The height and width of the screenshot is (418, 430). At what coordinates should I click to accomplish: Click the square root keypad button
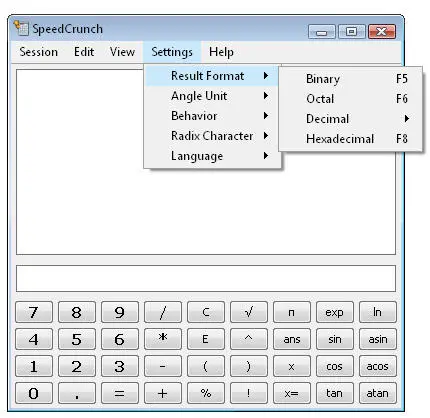(249, 312)
